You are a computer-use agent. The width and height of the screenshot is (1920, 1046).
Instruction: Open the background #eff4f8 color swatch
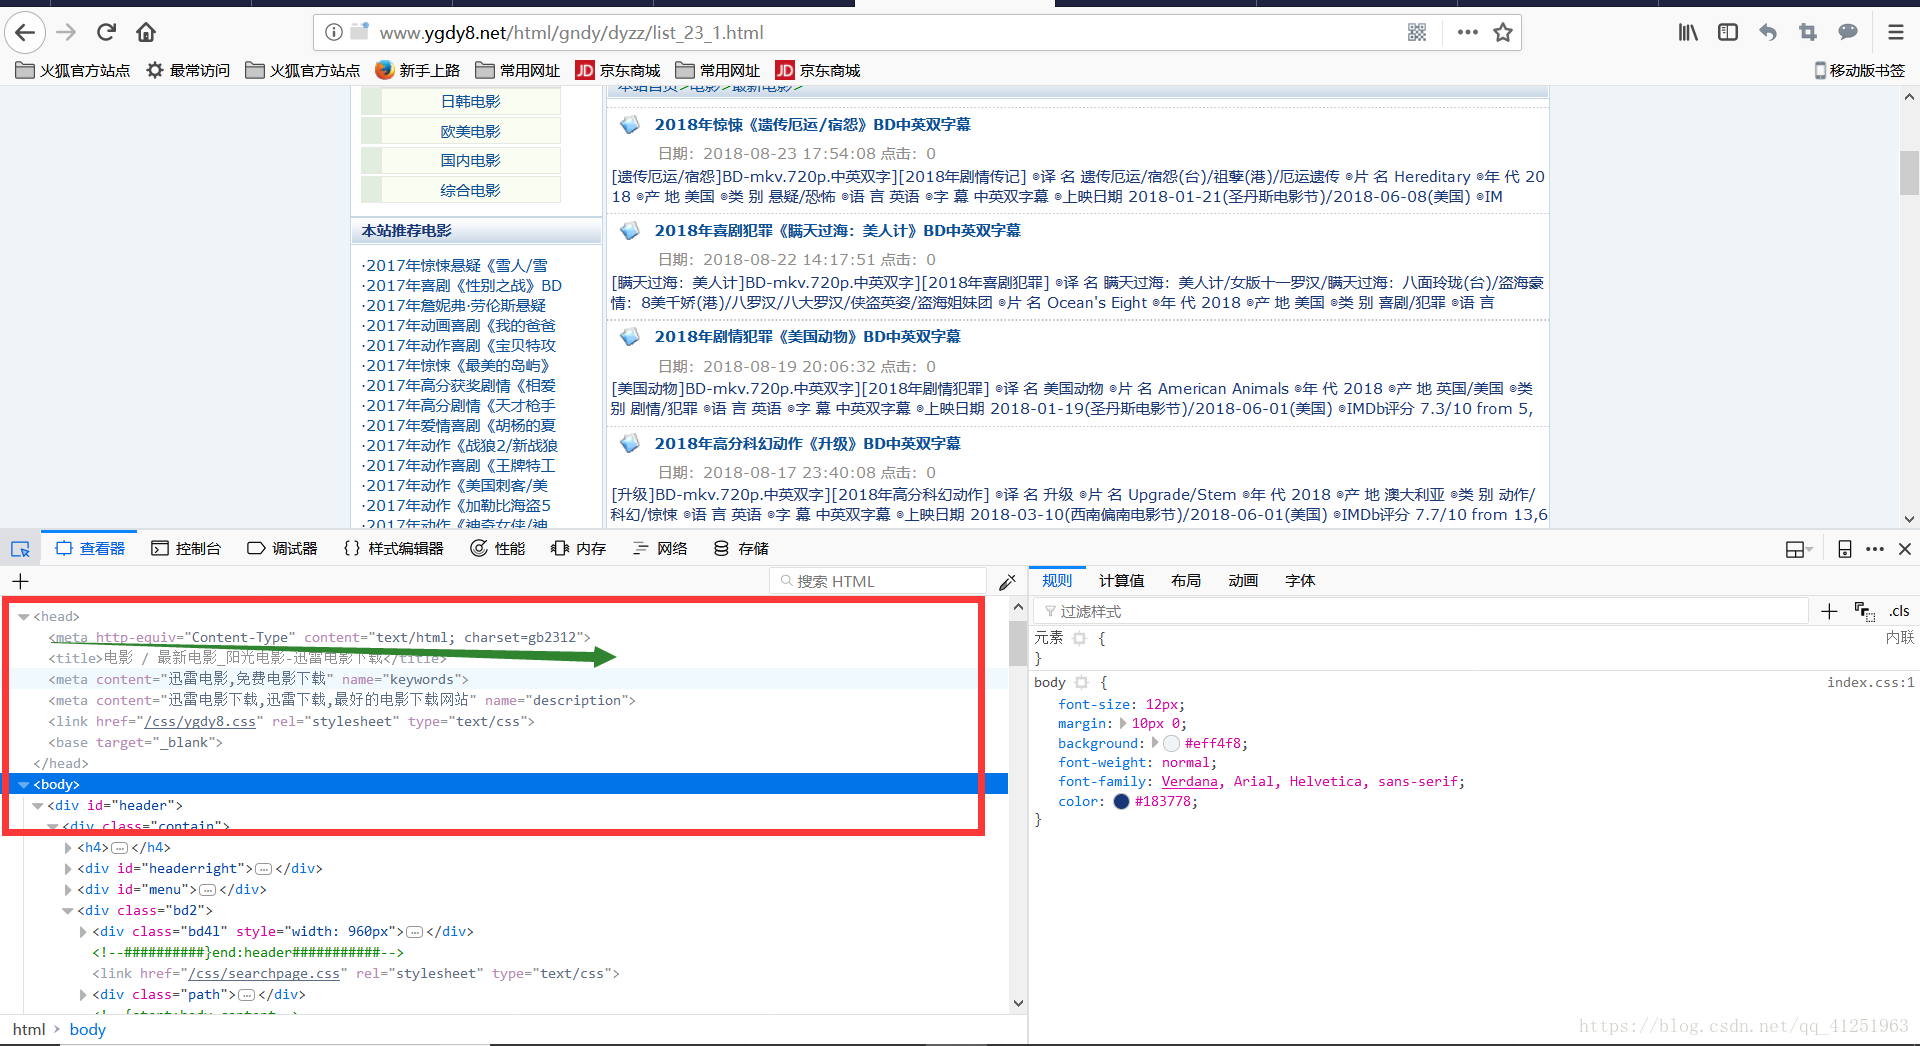1171,743
